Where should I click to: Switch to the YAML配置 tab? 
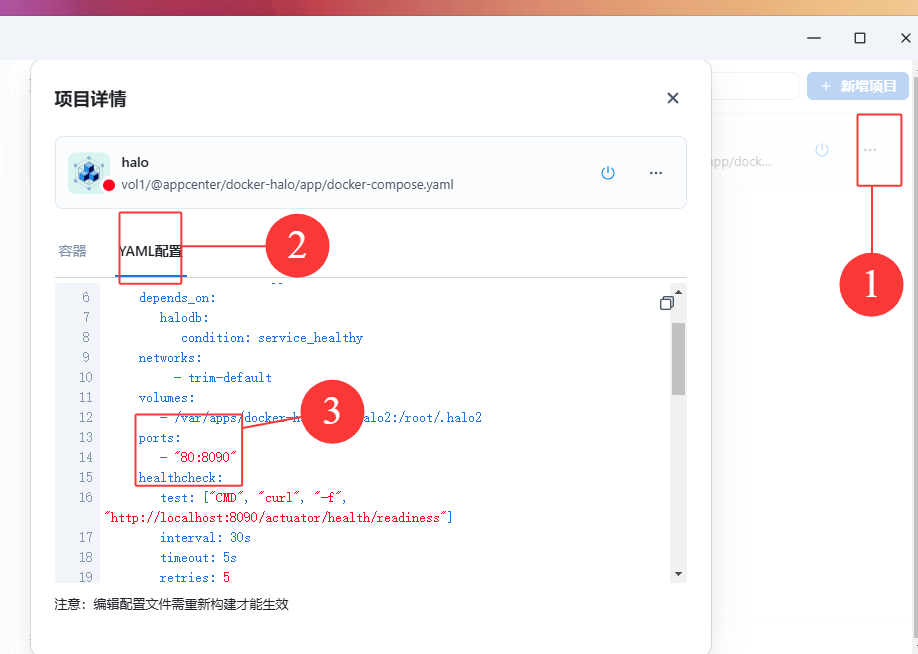(x=150, y=251)
